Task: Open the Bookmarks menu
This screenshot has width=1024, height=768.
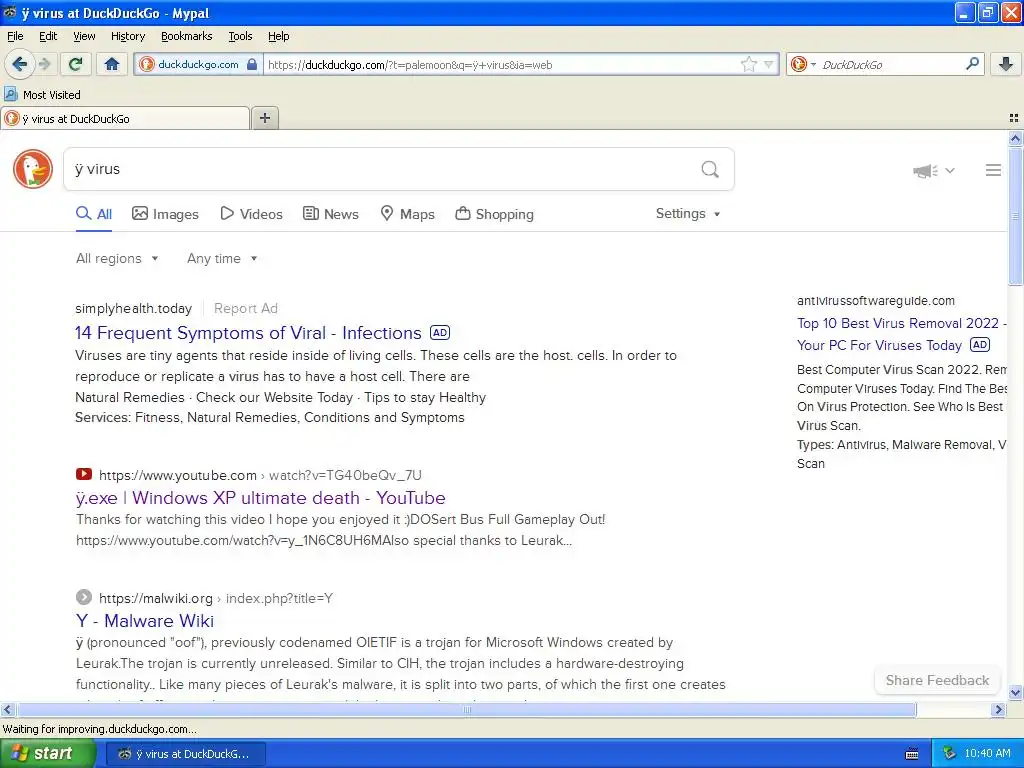Action: tap(187, 37)
